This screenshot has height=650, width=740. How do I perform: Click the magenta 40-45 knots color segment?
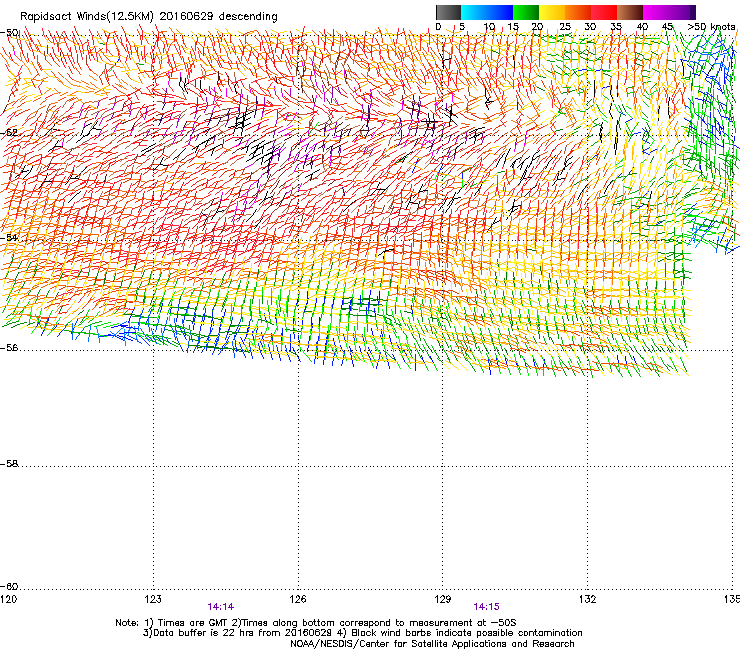tap(656, 12)
